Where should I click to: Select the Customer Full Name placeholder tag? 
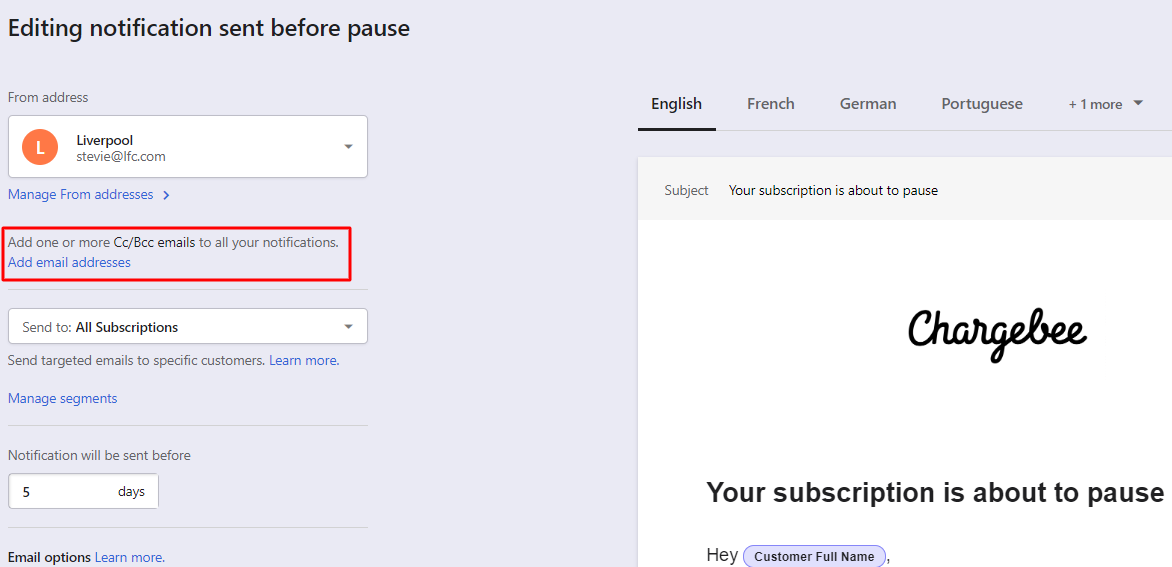point(813,557)
